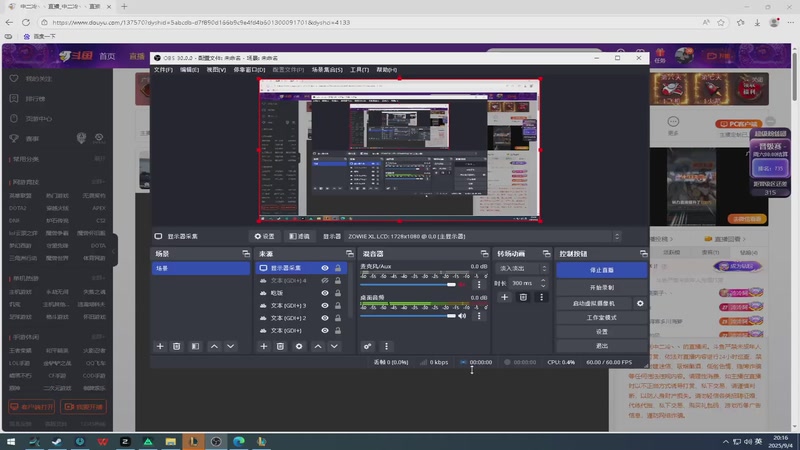The width and height of the screenshot is (800, 450).
Task: Unmute the 麦克风/Aux red speaker icon
Action: tap(462, 285)
